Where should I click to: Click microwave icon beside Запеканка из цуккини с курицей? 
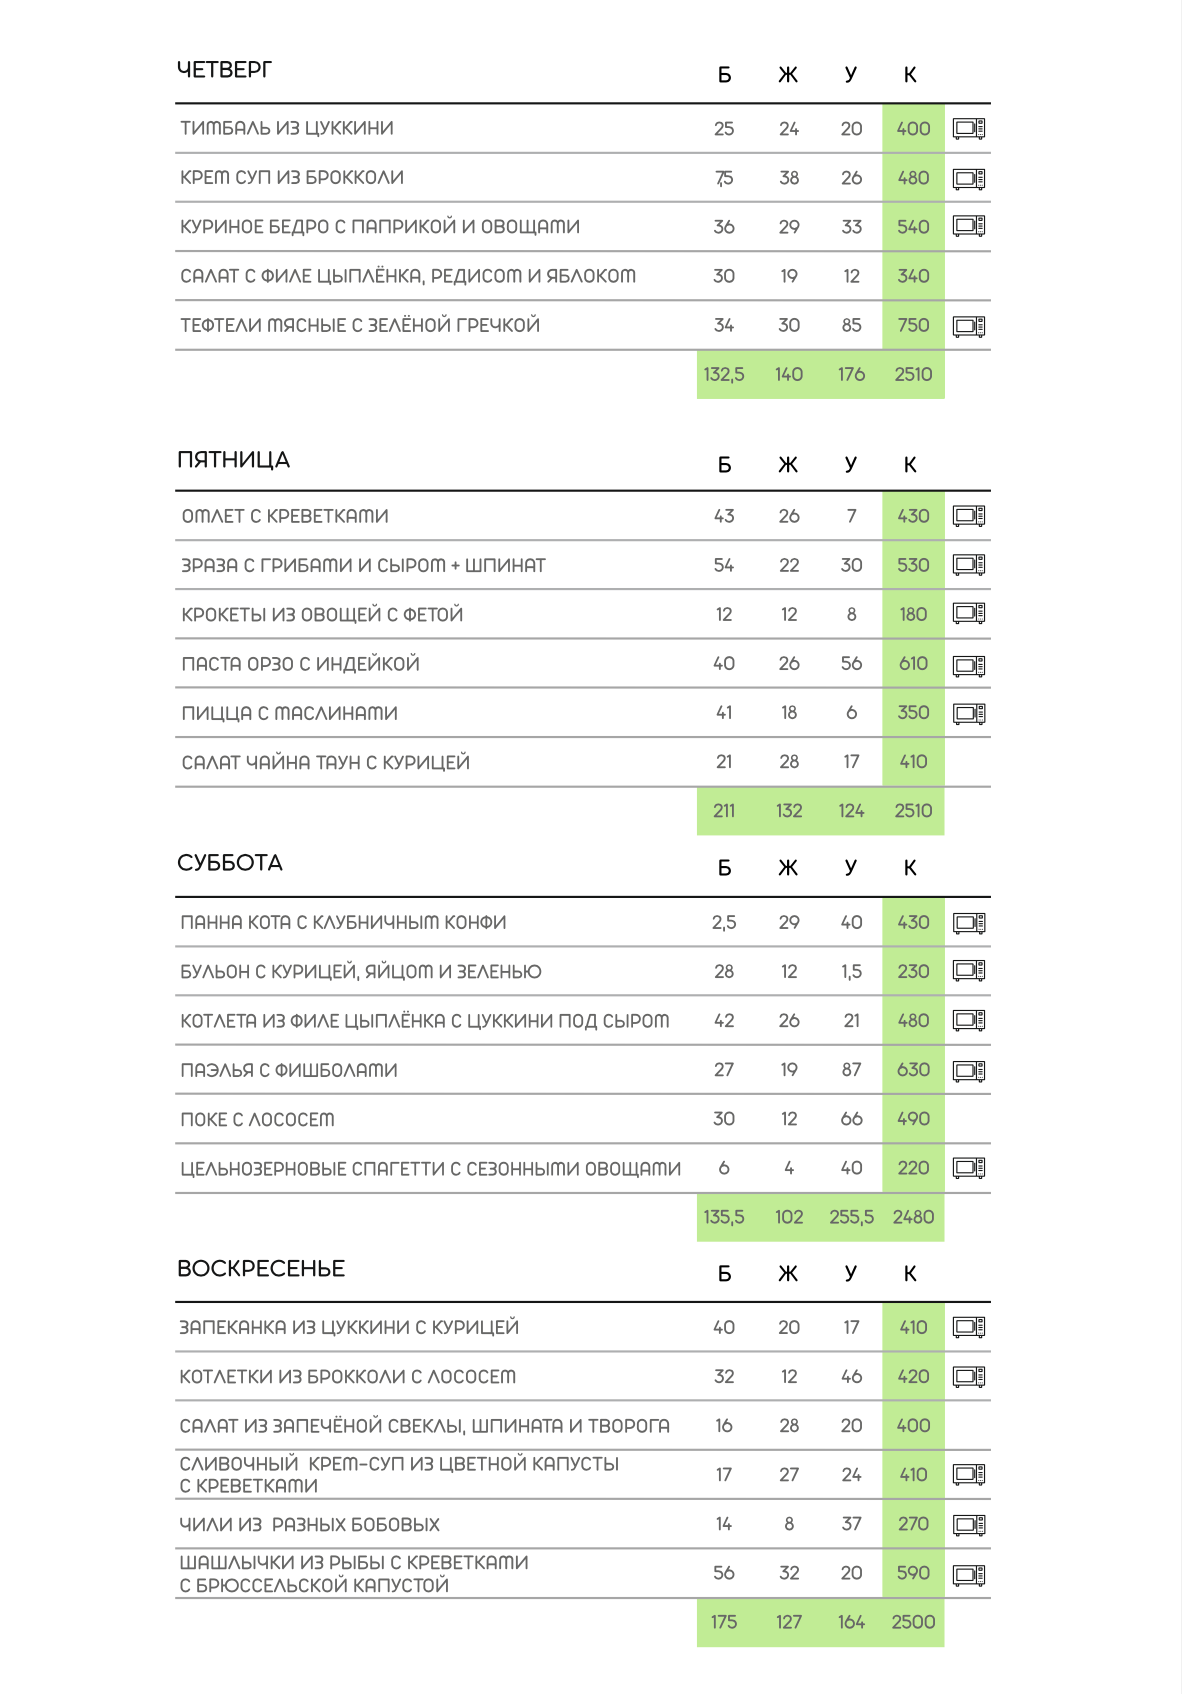tap(969, 1327)
